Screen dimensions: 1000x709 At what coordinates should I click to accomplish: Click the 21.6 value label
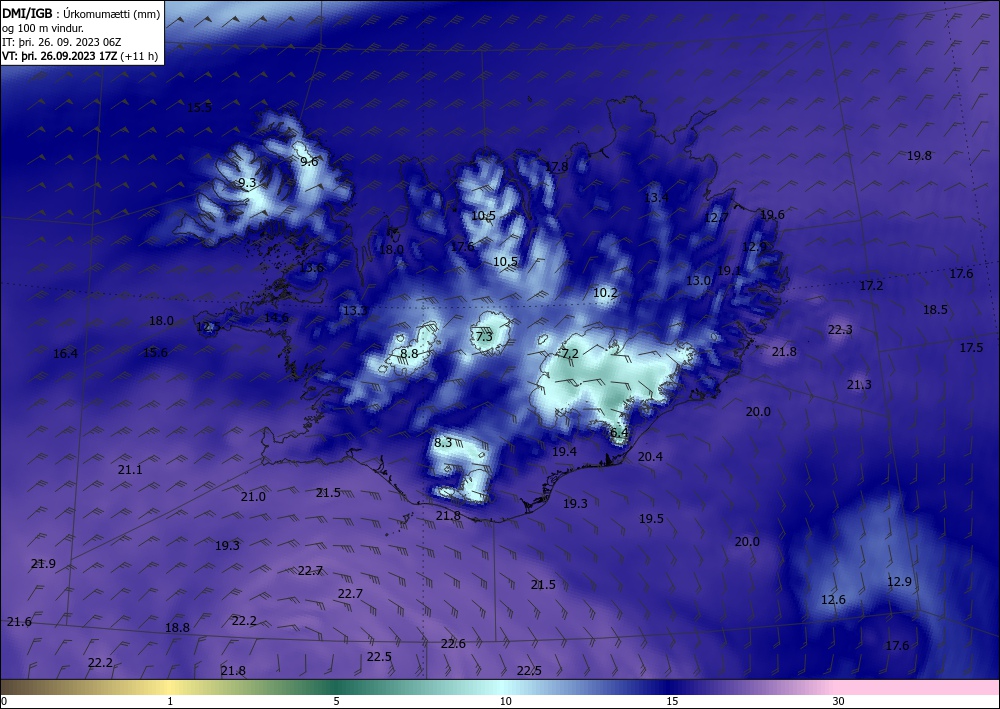click(x=19, y=622)
